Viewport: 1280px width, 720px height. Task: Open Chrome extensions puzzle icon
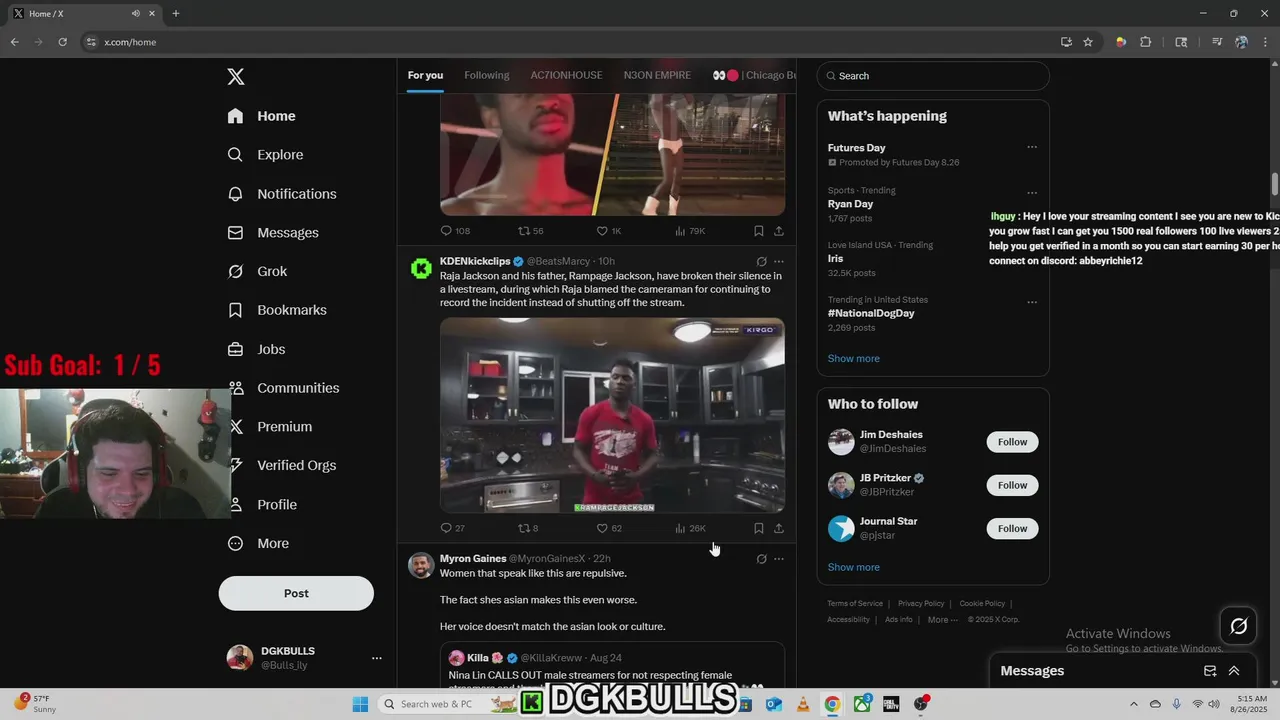pos(1146,42)
